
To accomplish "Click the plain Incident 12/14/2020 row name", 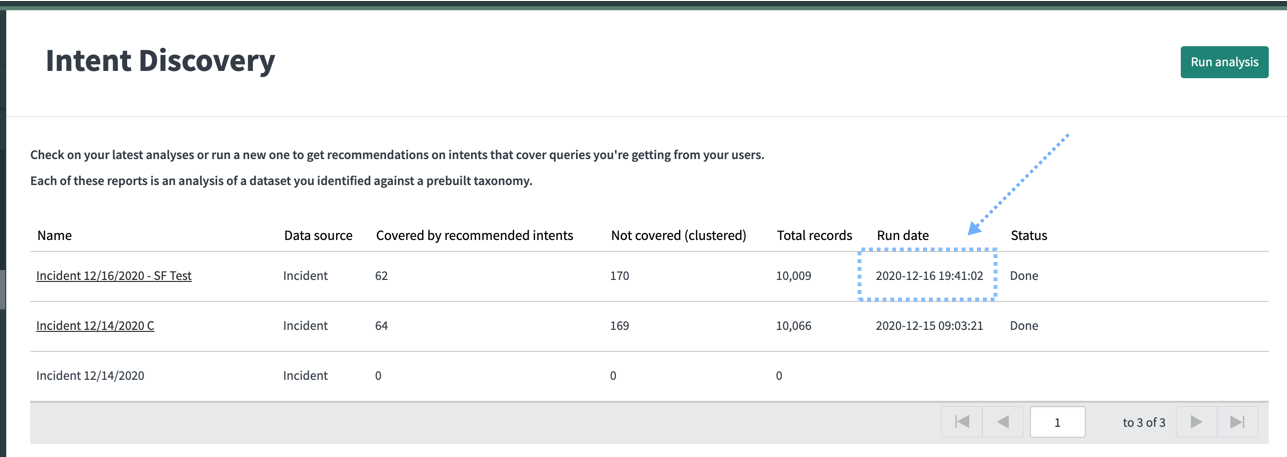I will pos(90,376).
